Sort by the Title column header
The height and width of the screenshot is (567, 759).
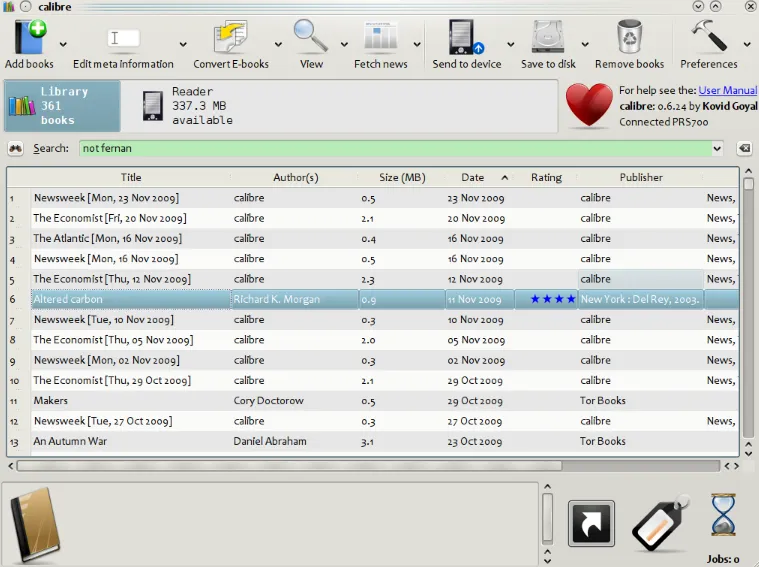tap(131, 177)
